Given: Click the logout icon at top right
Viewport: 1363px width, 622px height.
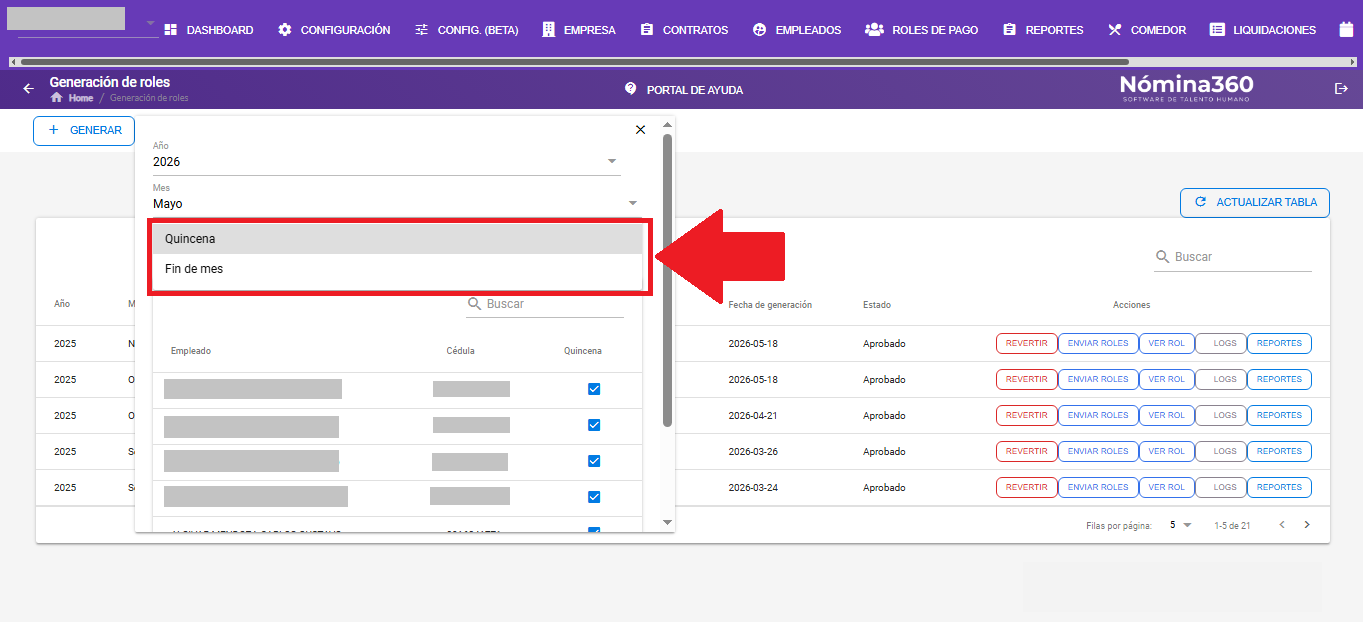Looking at the screenshot, I should point(1342,89).
